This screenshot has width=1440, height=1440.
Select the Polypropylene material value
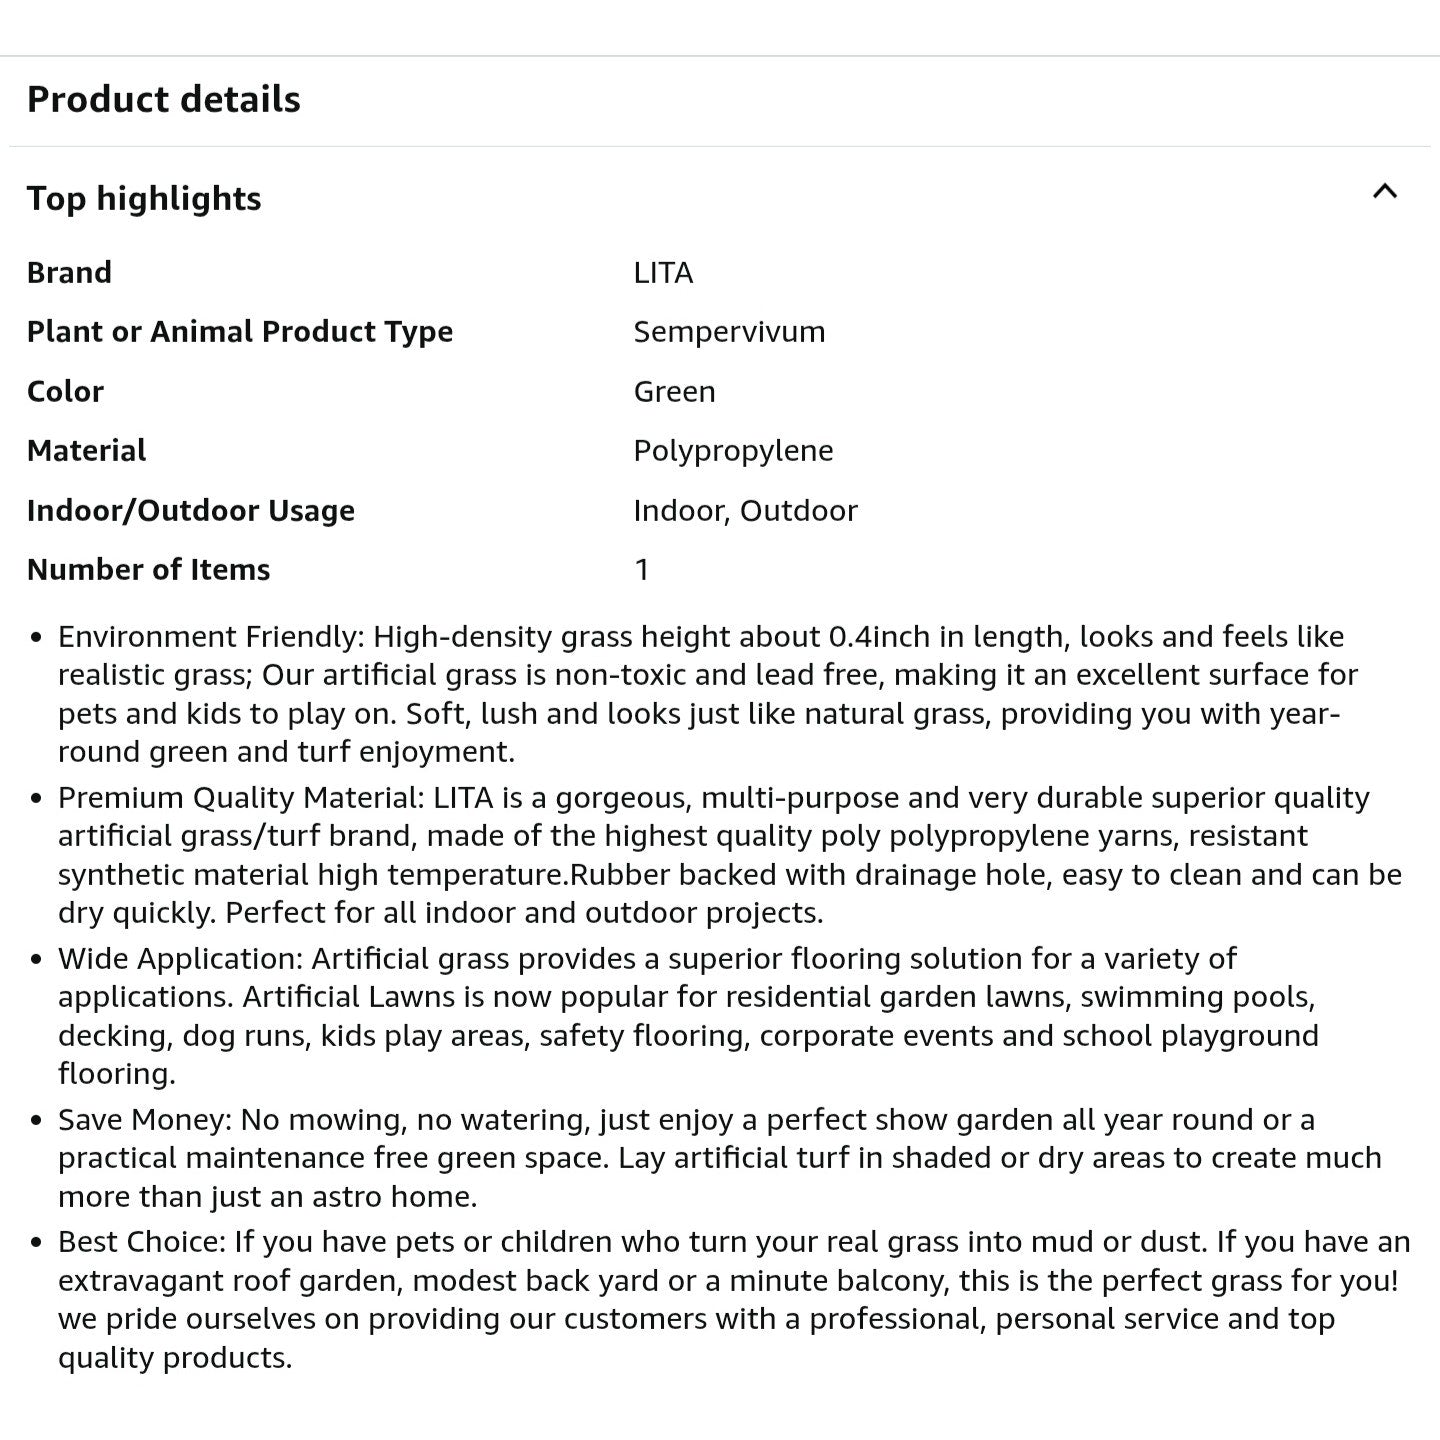point(733,451)
